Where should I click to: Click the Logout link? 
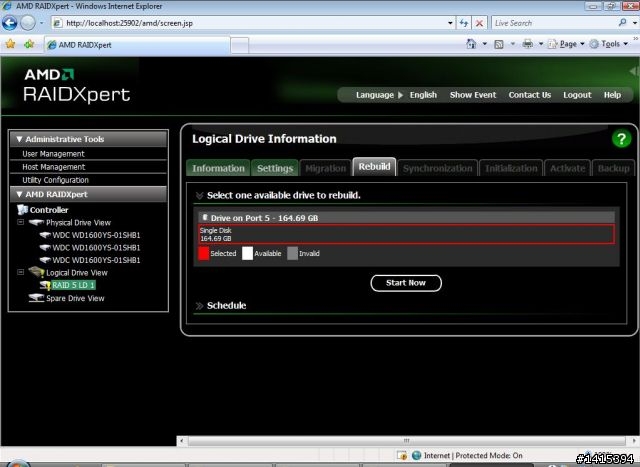(x=577, y=95)
